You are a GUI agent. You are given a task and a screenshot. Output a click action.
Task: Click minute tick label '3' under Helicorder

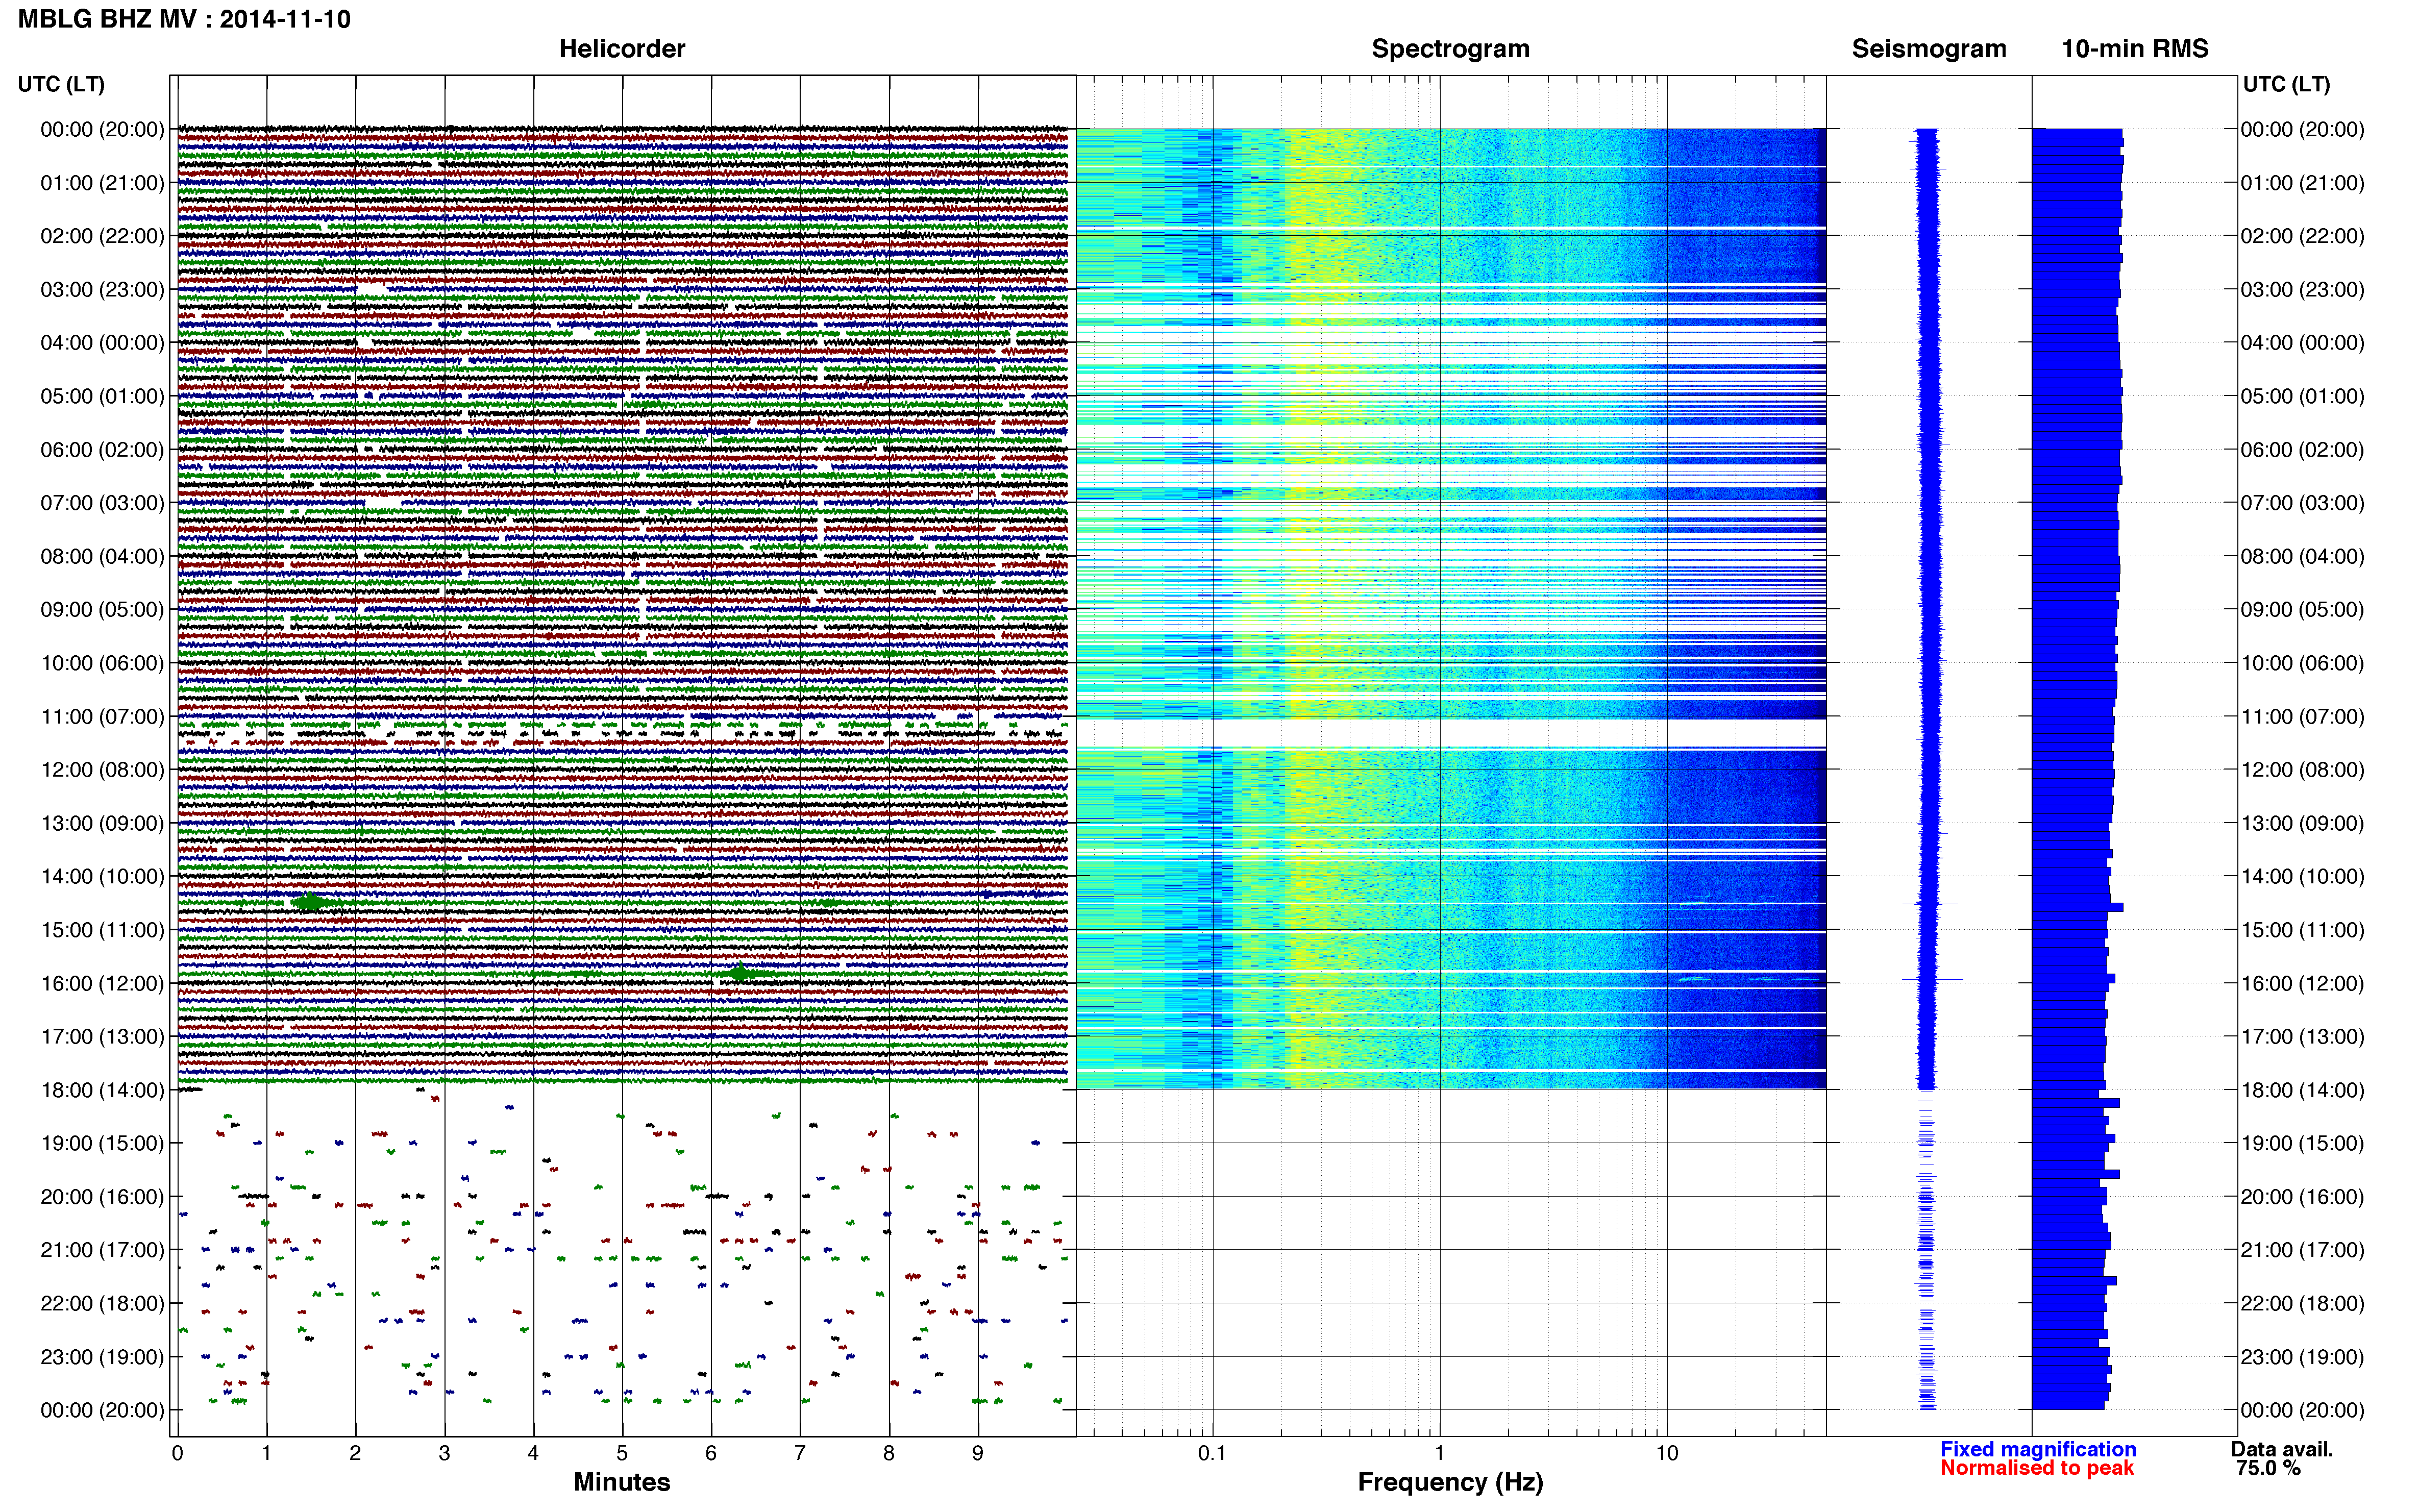coord(444,1453)
